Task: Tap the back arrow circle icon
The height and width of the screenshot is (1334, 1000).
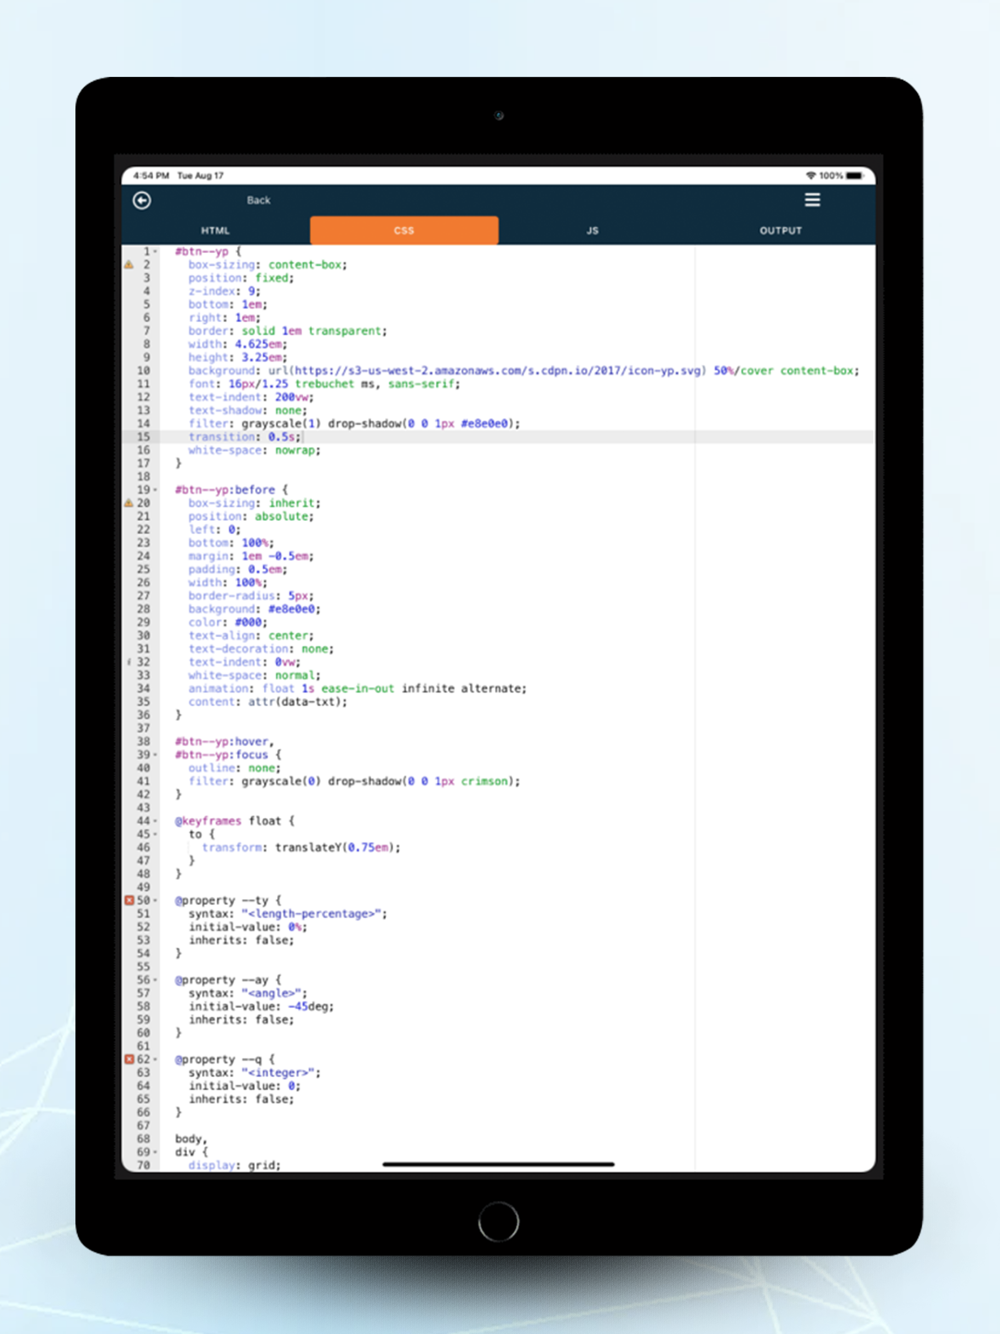Action: point(142,200)
